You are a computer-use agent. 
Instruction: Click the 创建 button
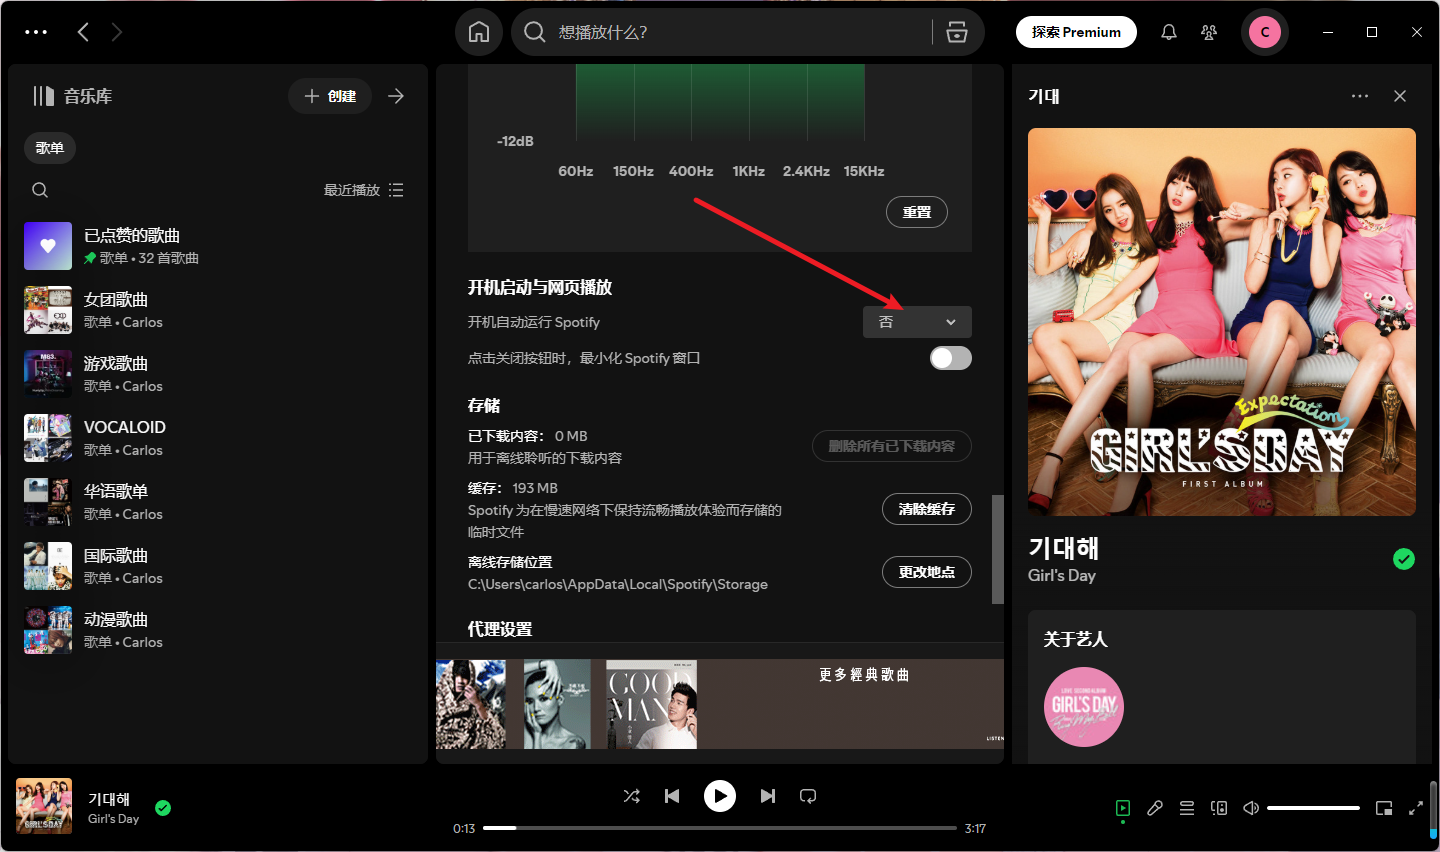coord(330,96)
